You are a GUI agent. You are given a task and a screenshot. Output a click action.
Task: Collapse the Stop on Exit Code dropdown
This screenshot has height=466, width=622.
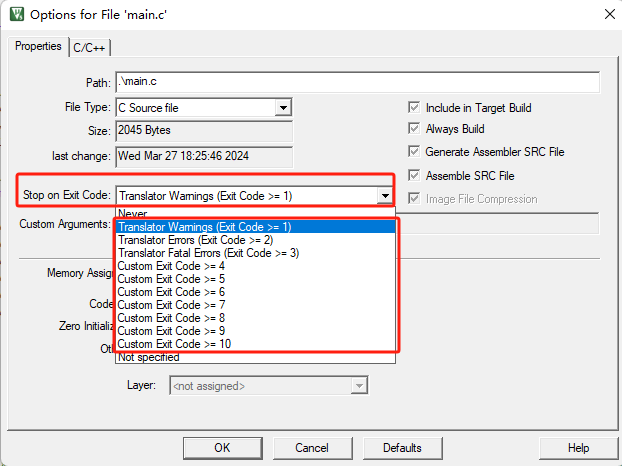[383, 196]
